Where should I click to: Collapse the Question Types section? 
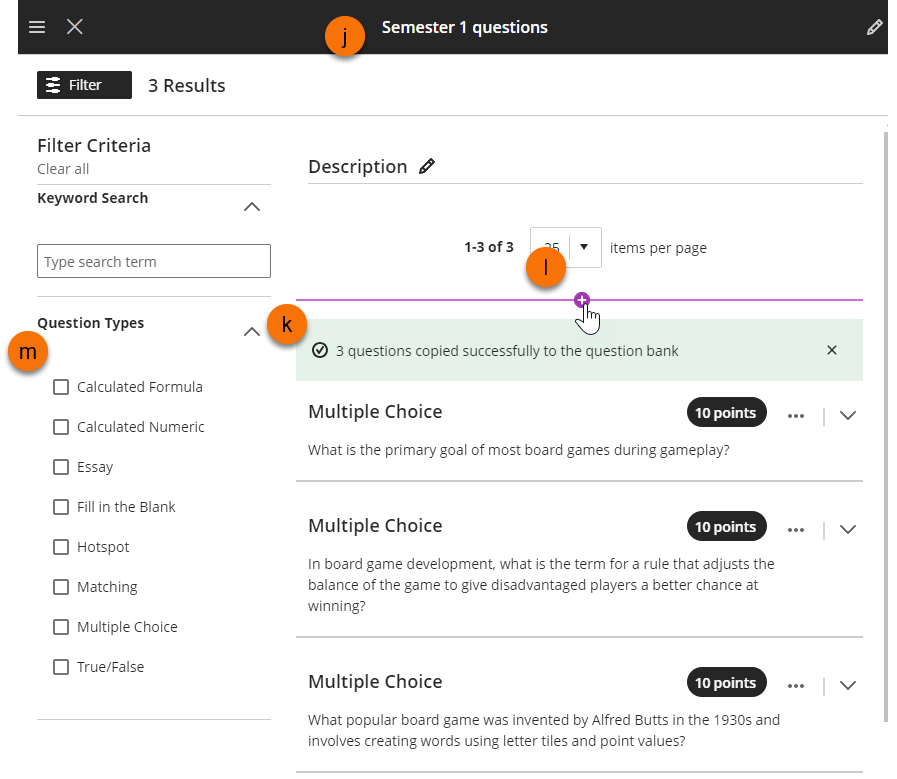click(252, 332)
